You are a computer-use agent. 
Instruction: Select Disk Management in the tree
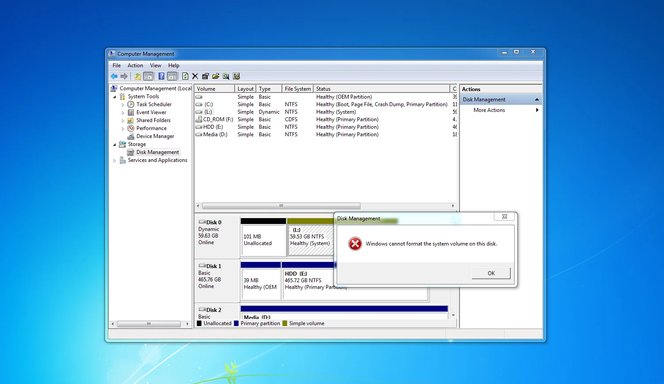click(158, 152)
